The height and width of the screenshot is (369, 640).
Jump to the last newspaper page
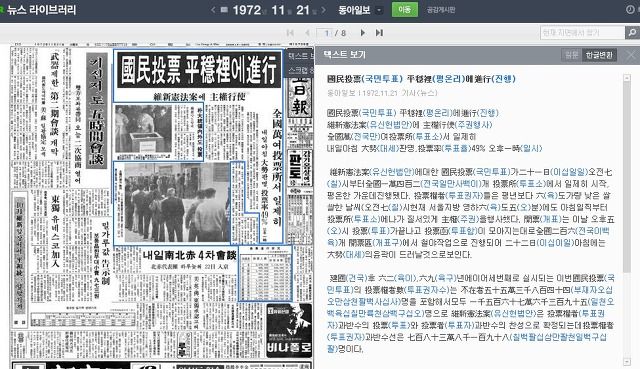[x=379, y=33]
